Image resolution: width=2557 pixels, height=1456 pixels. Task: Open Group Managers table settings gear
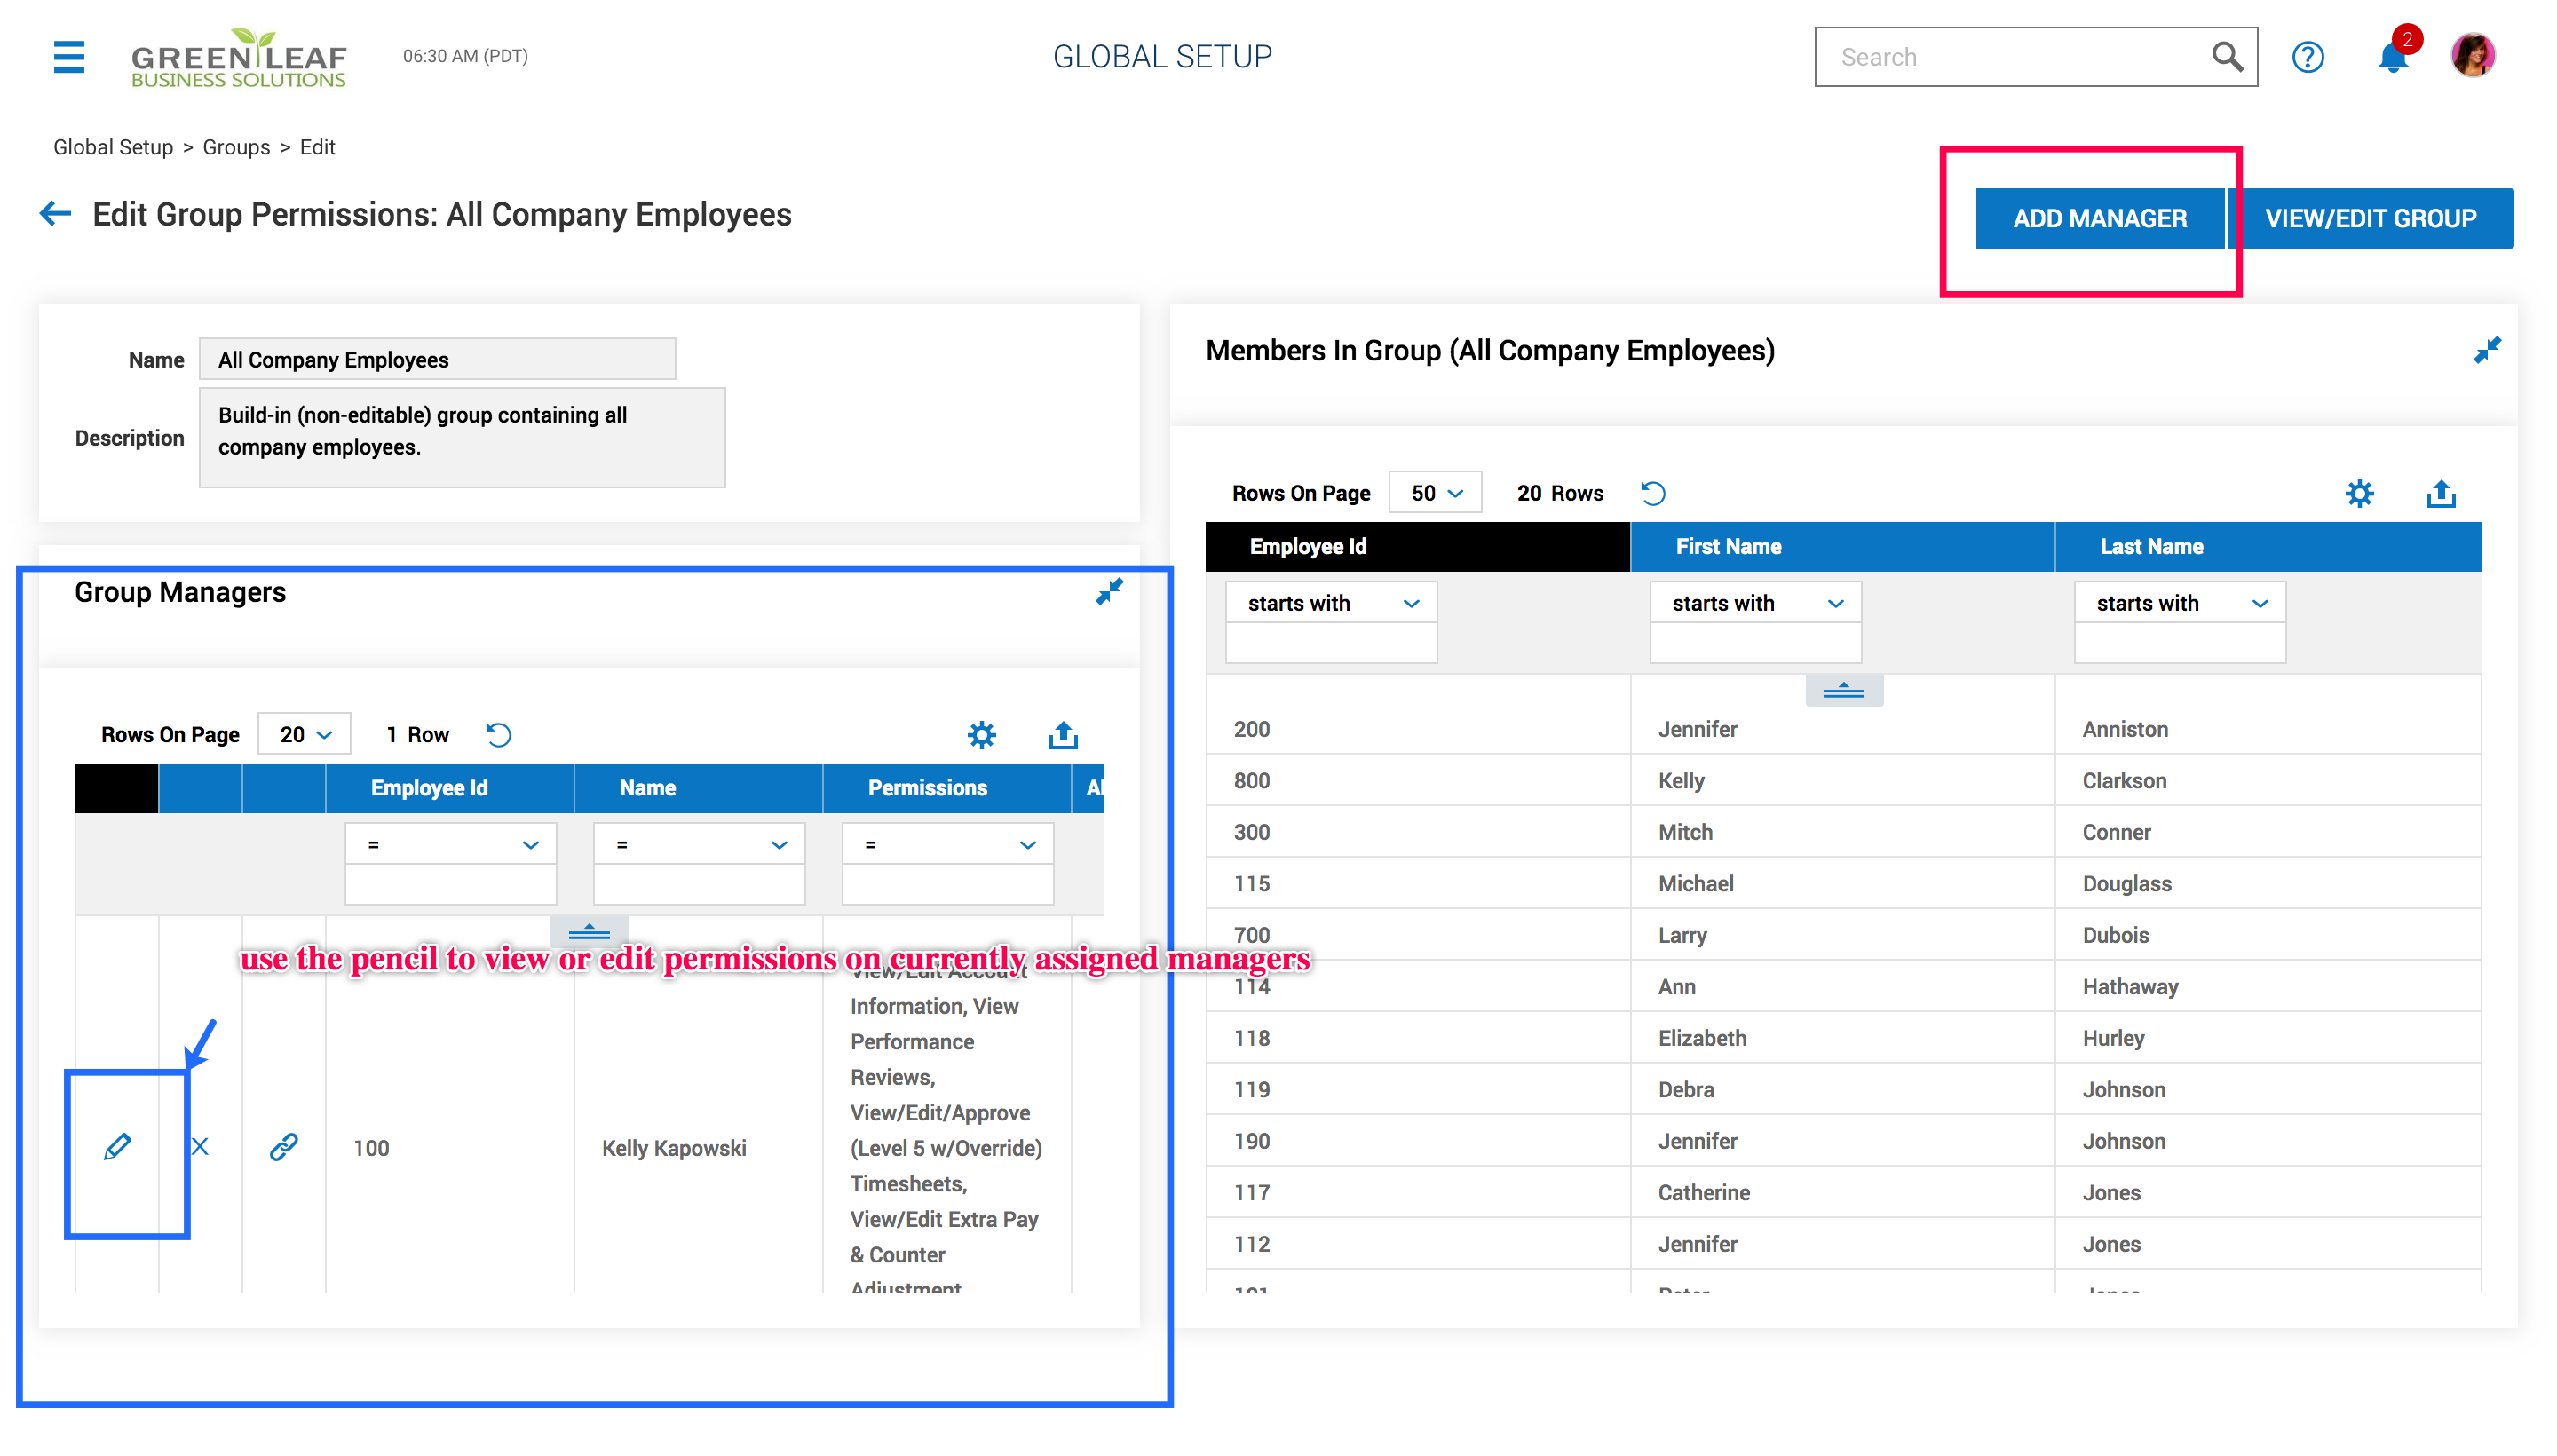point(981,735)
